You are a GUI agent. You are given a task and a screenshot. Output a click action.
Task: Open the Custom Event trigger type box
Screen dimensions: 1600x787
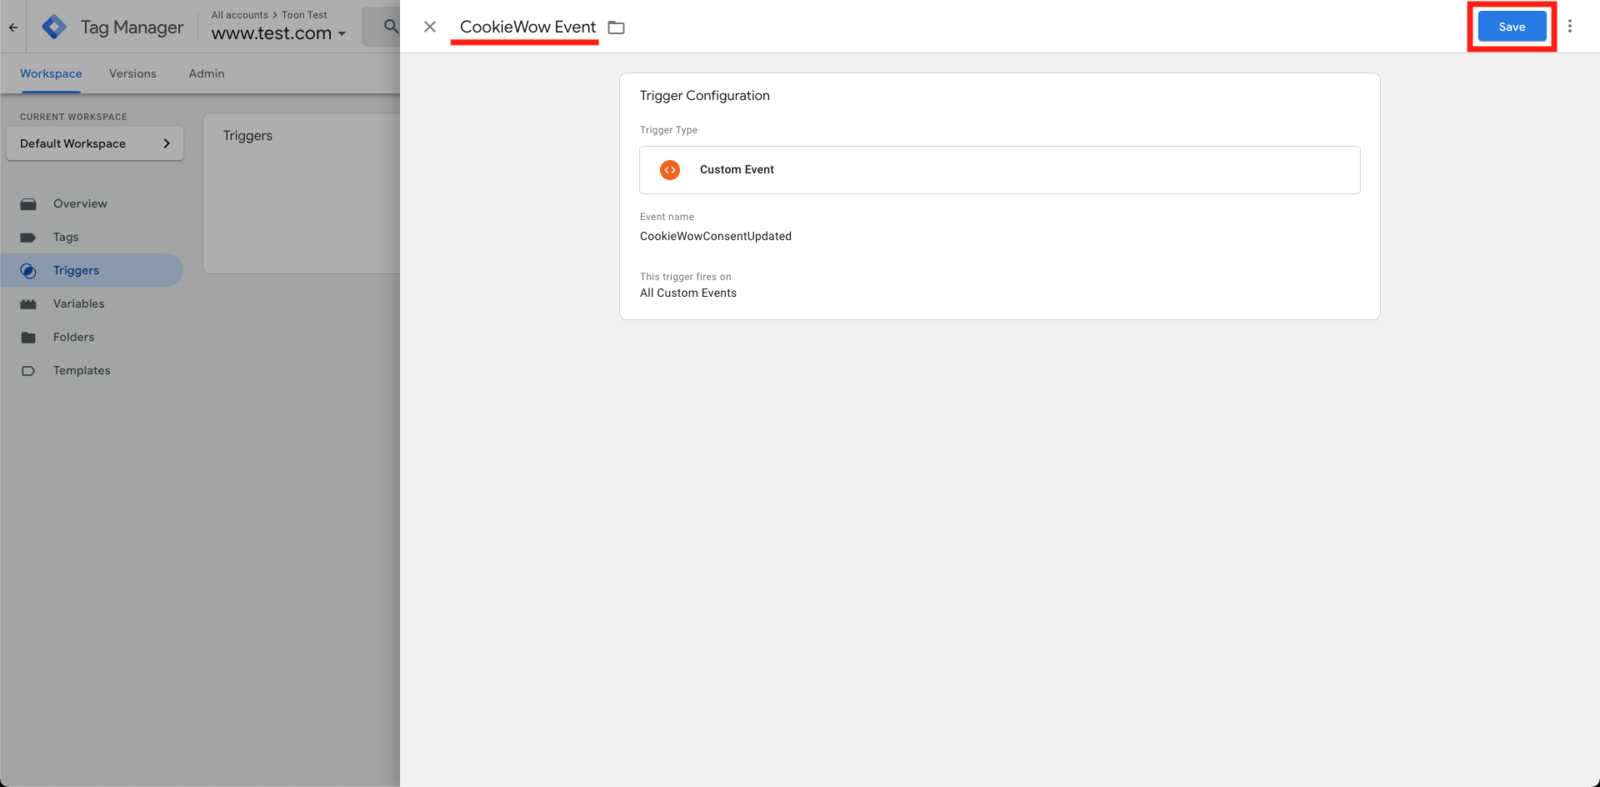[x=1000, y=170]
